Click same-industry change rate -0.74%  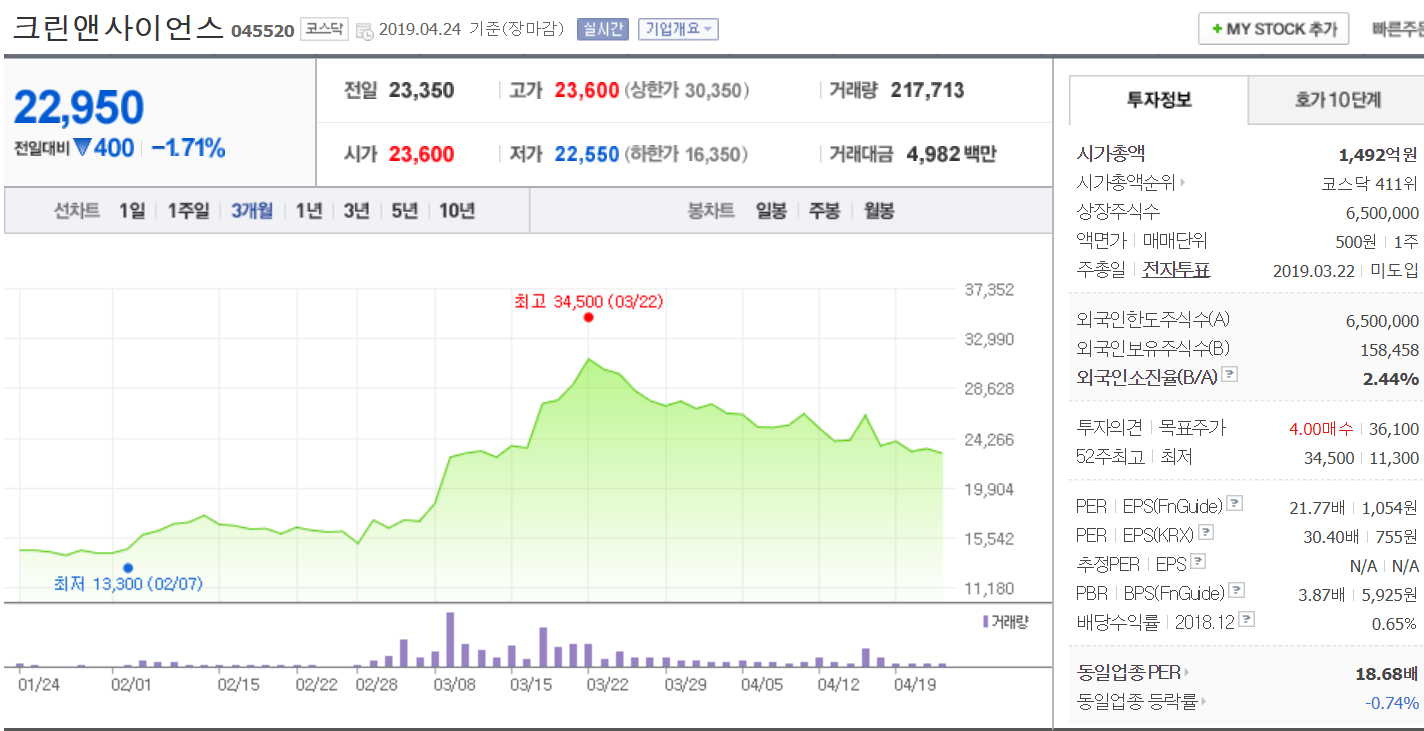click(x=1392, y=703)
